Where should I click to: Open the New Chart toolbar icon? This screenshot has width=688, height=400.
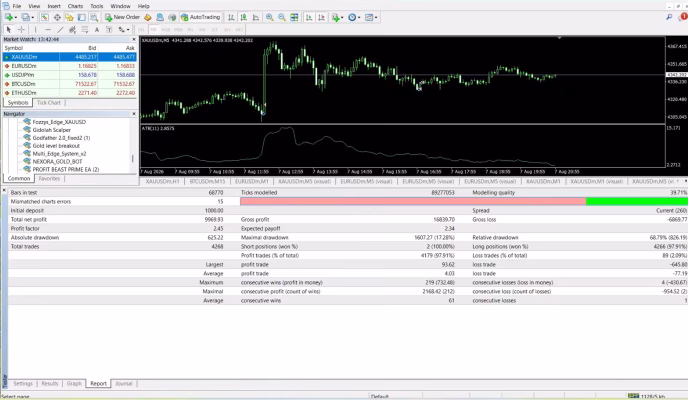(8, 17)
